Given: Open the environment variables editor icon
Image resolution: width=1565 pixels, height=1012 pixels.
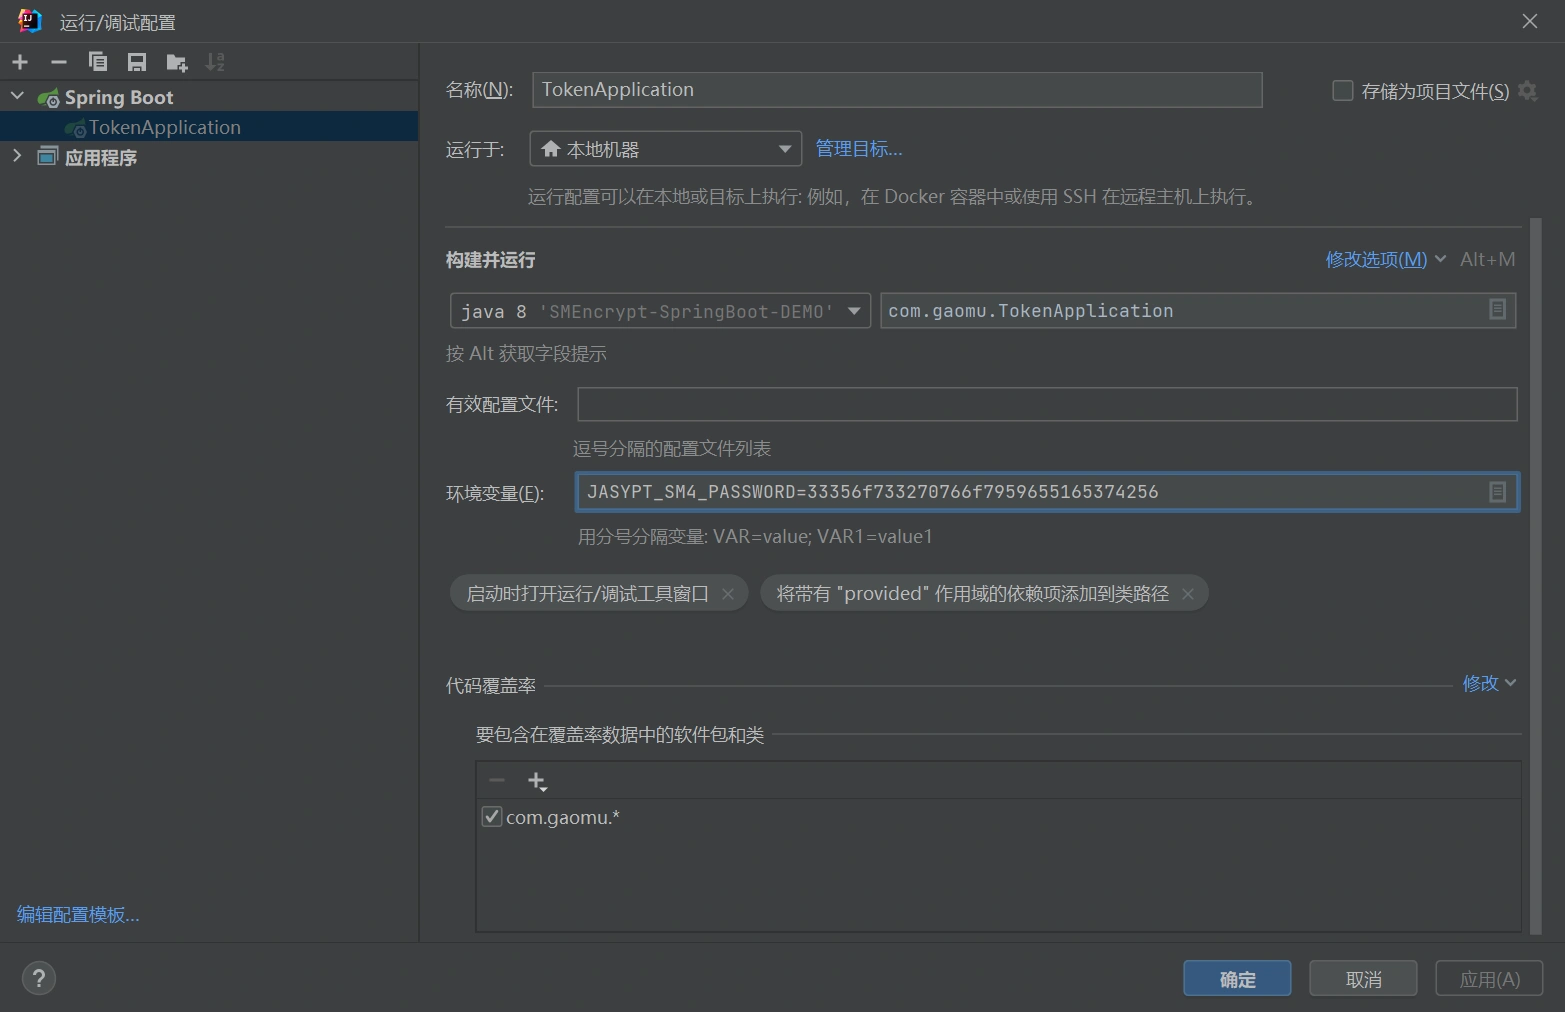Looking at the screenshot, I should [1497, 492].
